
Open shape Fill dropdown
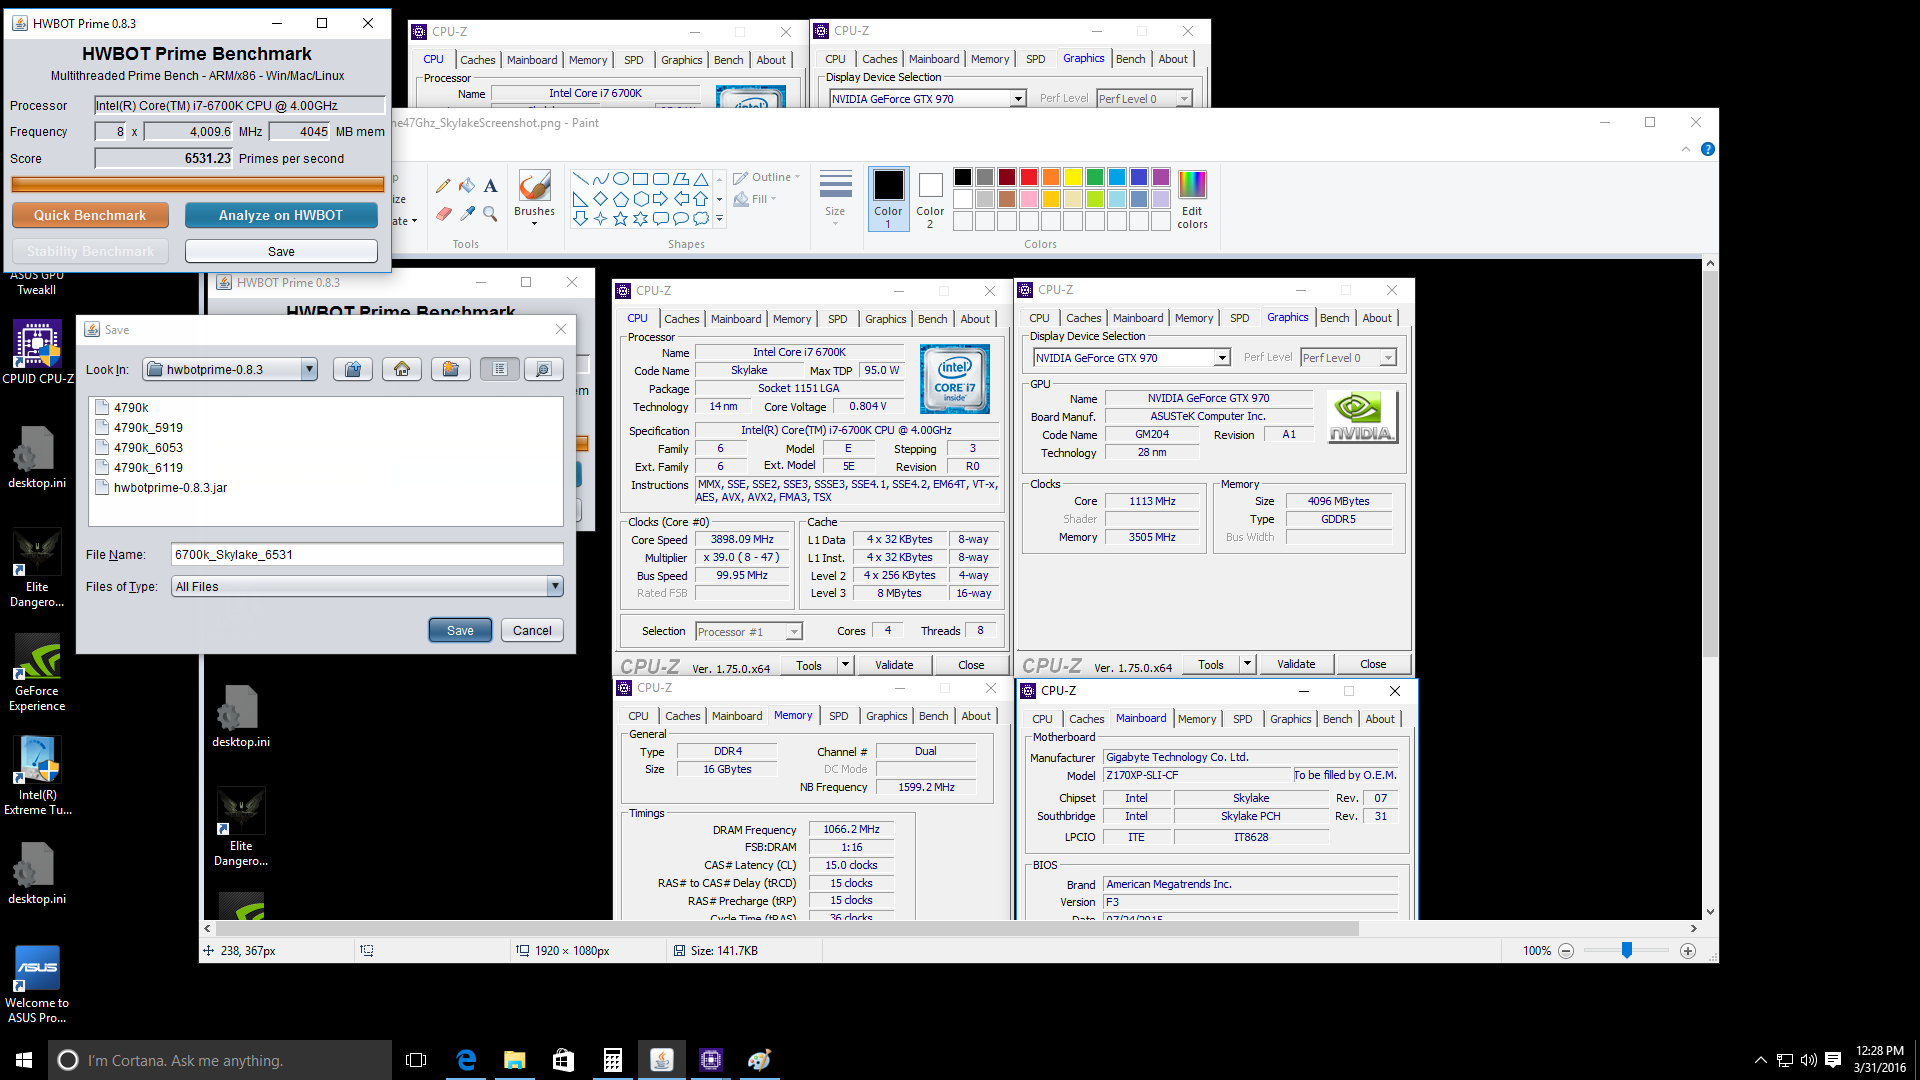[755, 199]
